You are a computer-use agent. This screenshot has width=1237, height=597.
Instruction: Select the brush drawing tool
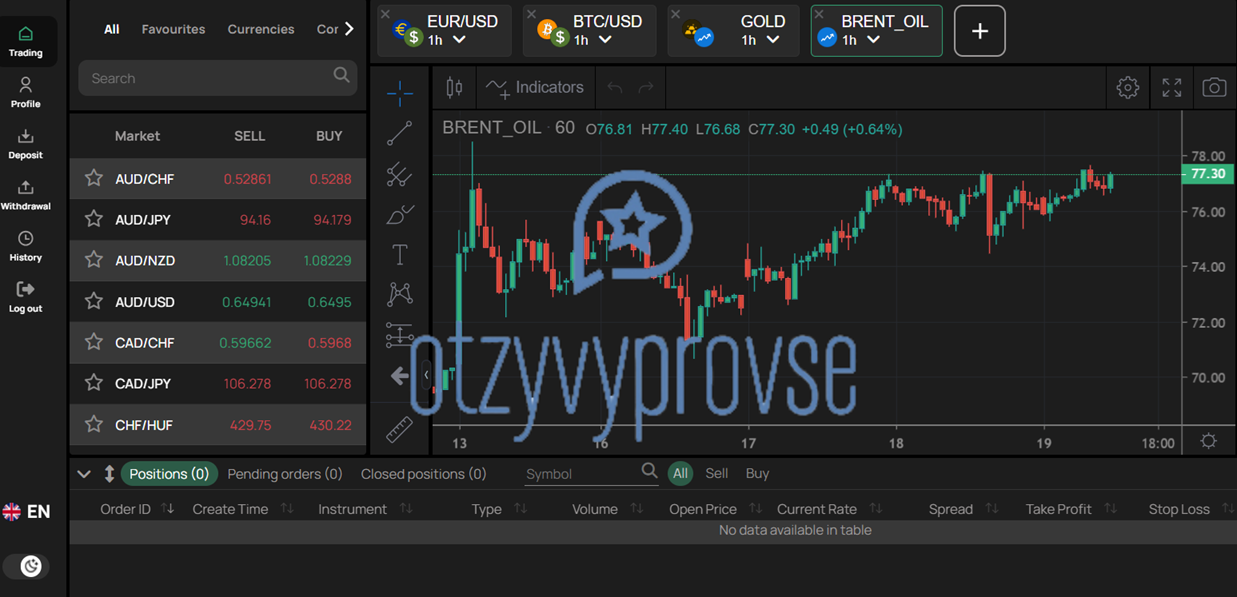(400, 214)
